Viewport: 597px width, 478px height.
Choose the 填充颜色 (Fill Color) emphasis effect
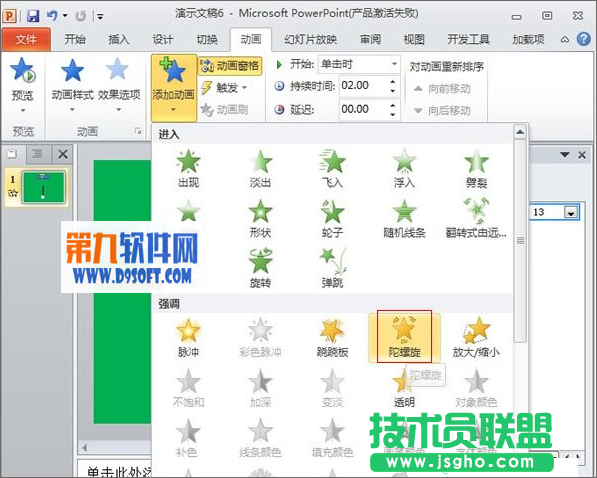click(x=332, y=438)
